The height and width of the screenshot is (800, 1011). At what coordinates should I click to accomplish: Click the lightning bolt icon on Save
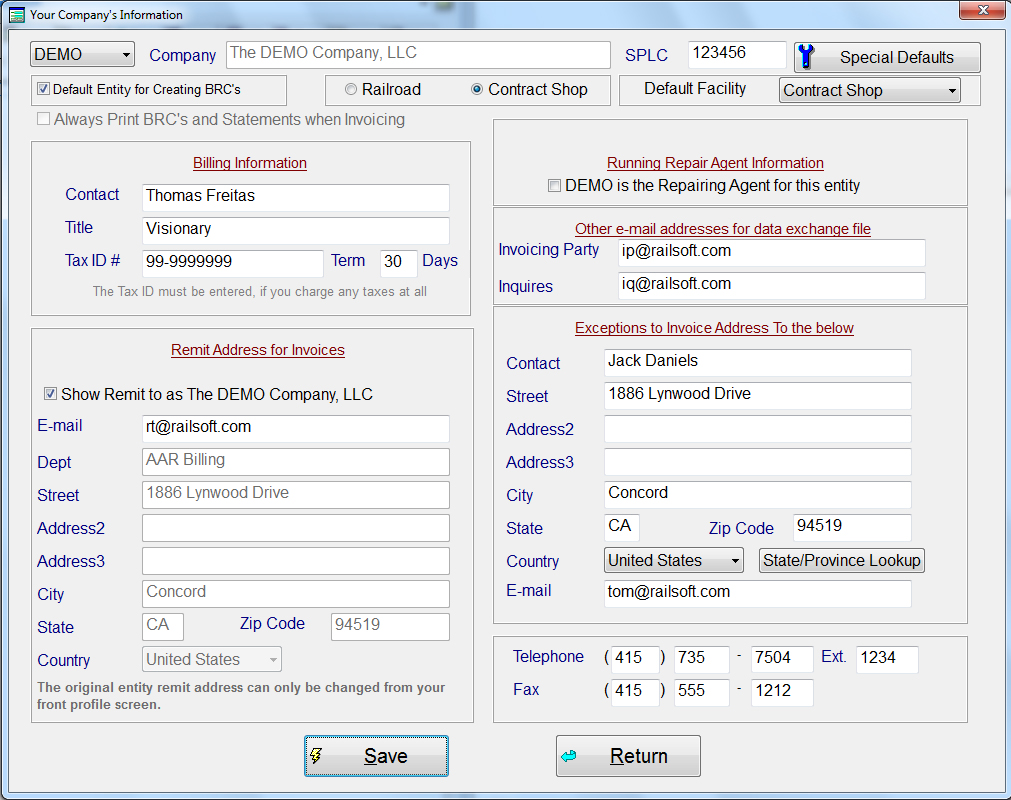(316, 756)
